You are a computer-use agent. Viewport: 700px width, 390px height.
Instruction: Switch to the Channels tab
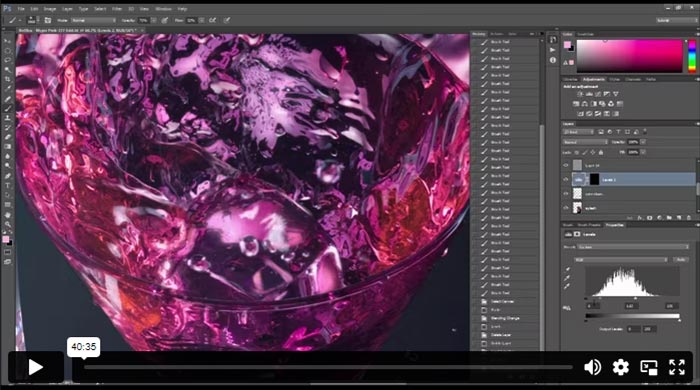(x=633, y=79)
